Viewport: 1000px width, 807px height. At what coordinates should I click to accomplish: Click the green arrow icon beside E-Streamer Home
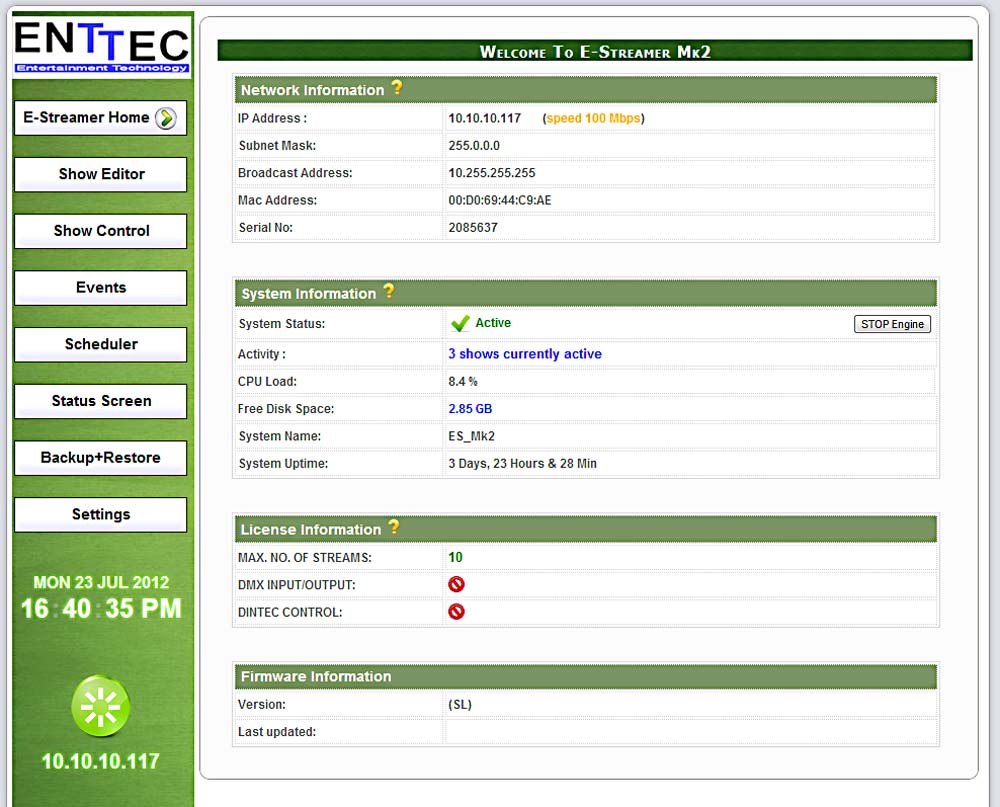coord(166,118)
